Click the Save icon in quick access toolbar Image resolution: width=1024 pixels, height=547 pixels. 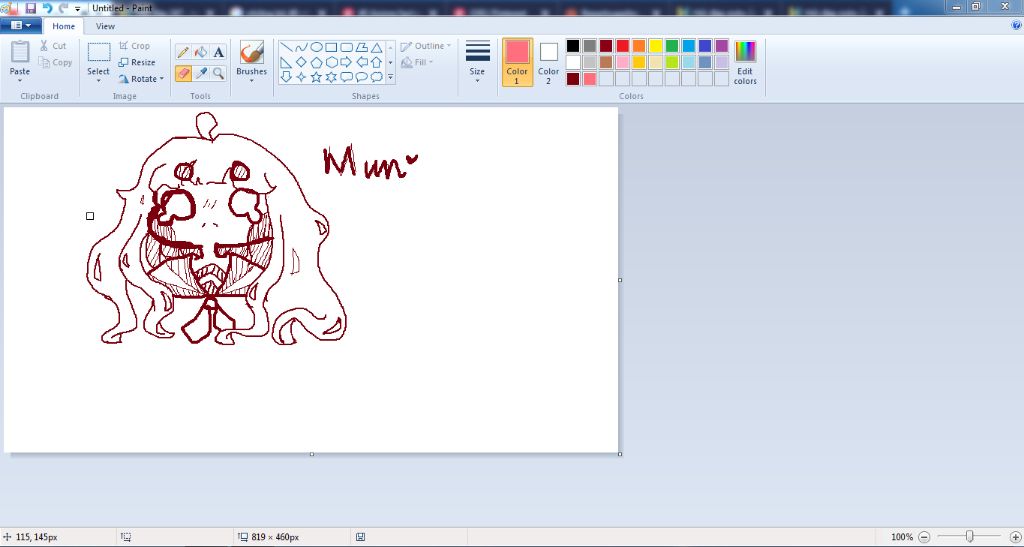tap(31, 8)
